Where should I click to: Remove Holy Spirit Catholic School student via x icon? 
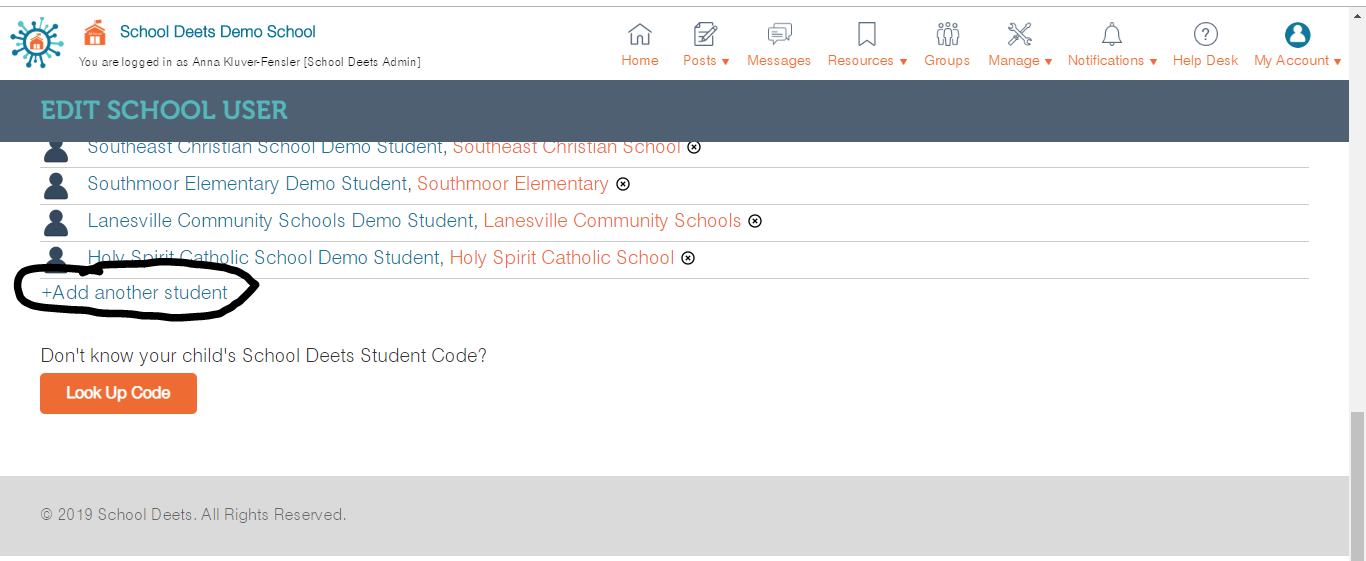point(688,258)
